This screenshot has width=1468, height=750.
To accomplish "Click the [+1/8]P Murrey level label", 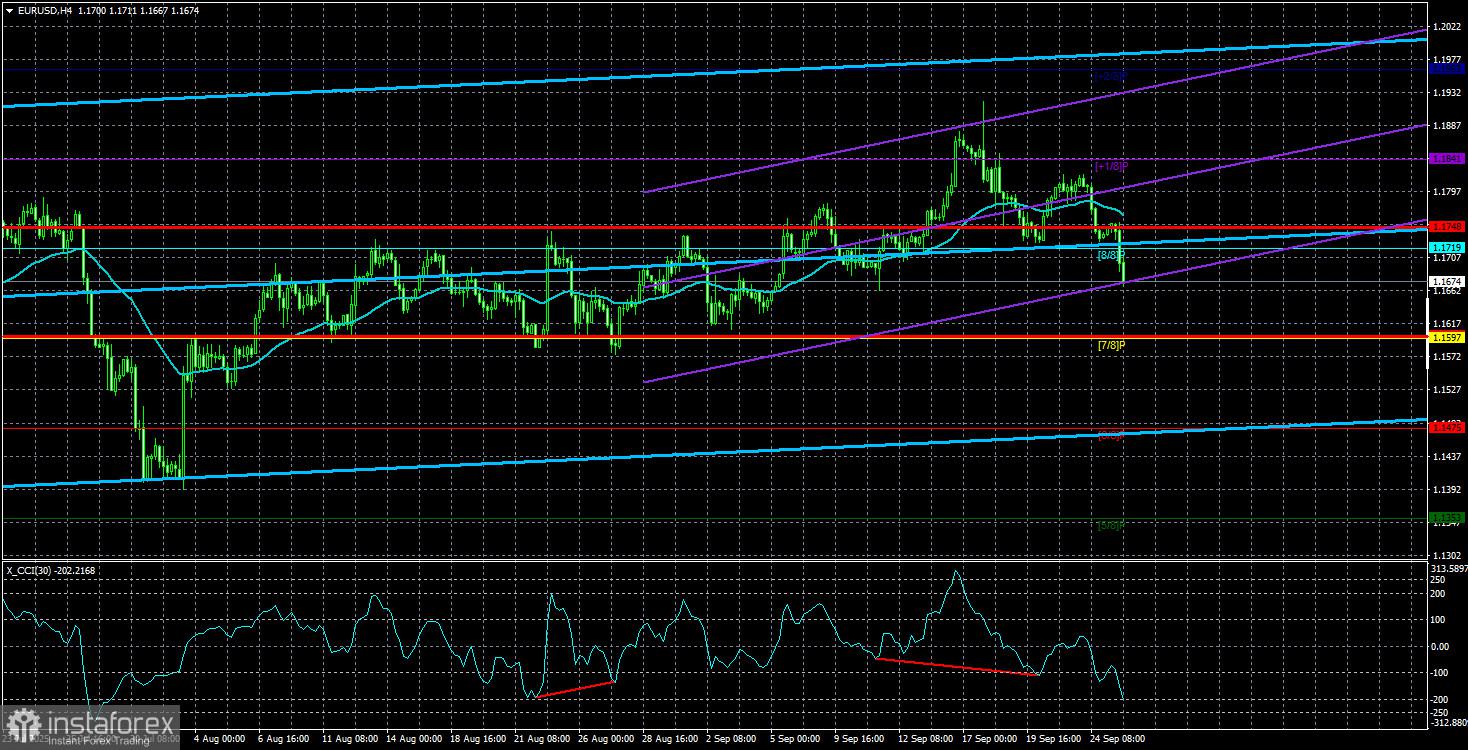I will pyautogui.click(x=1111, y=166).
